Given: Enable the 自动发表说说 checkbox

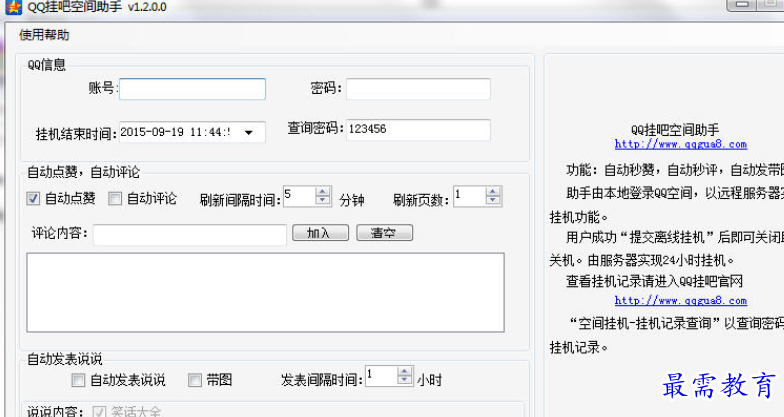Looking at the screenshot, I should (78, 380).
